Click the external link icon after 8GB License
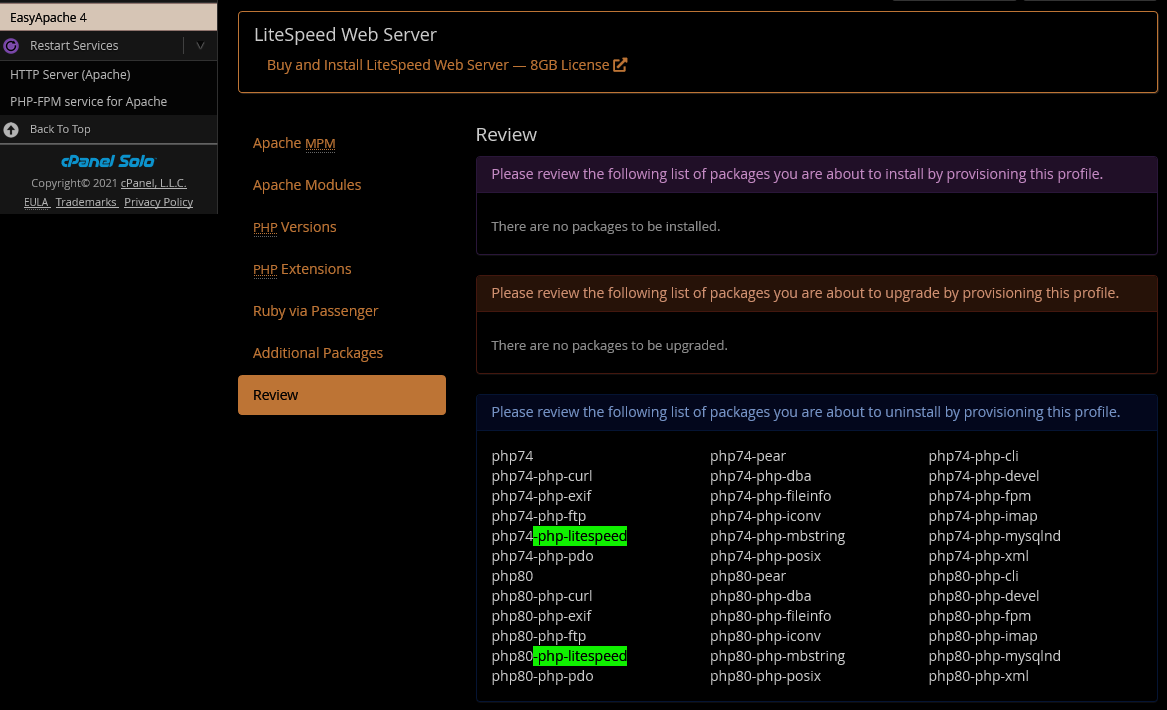Image resolution: width=1167 pixels, height=710 pixels. click(x=620, y=65)
